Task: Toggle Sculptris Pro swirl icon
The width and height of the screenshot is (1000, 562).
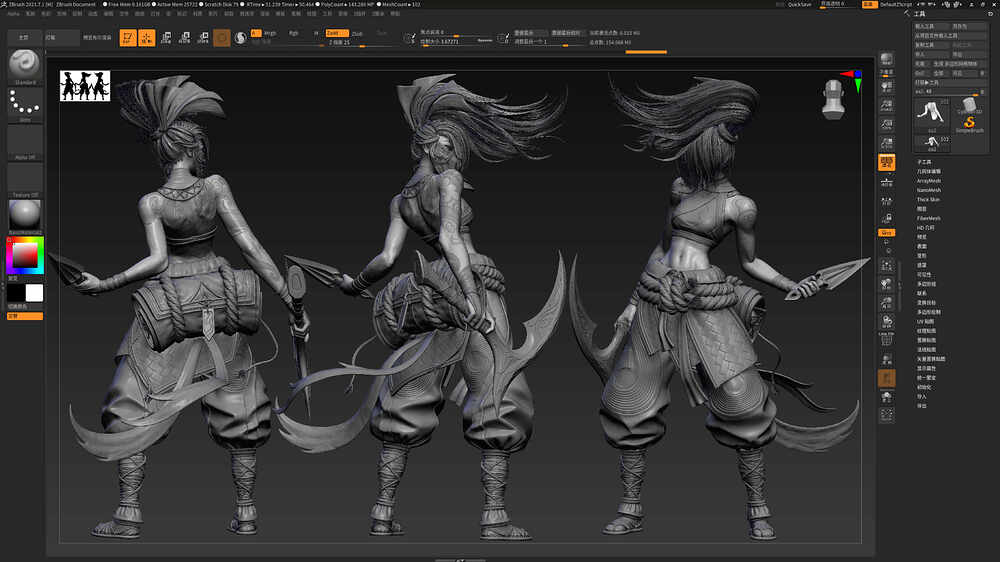Action: 240,38
